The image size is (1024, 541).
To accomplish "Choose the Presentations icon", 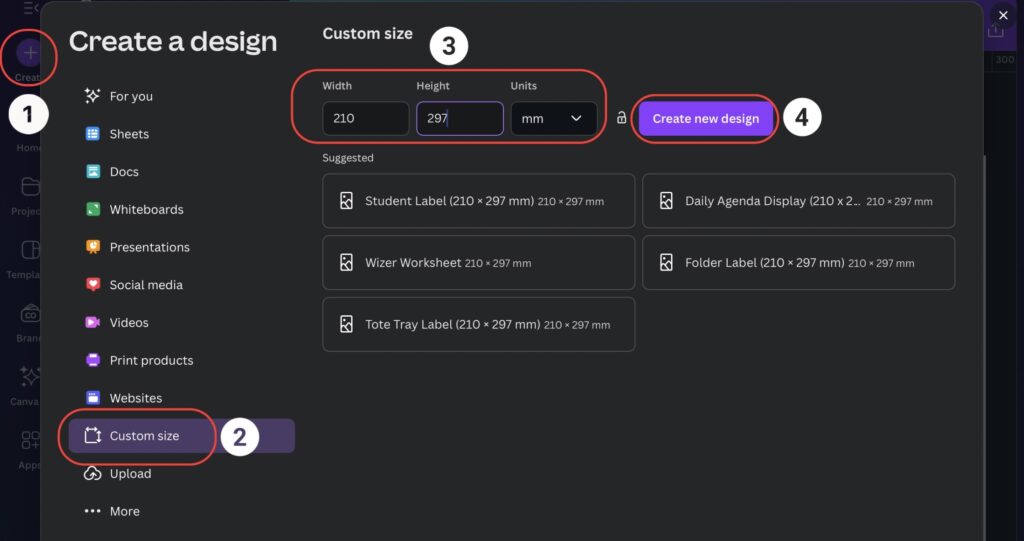I will [x=93, y=247].
